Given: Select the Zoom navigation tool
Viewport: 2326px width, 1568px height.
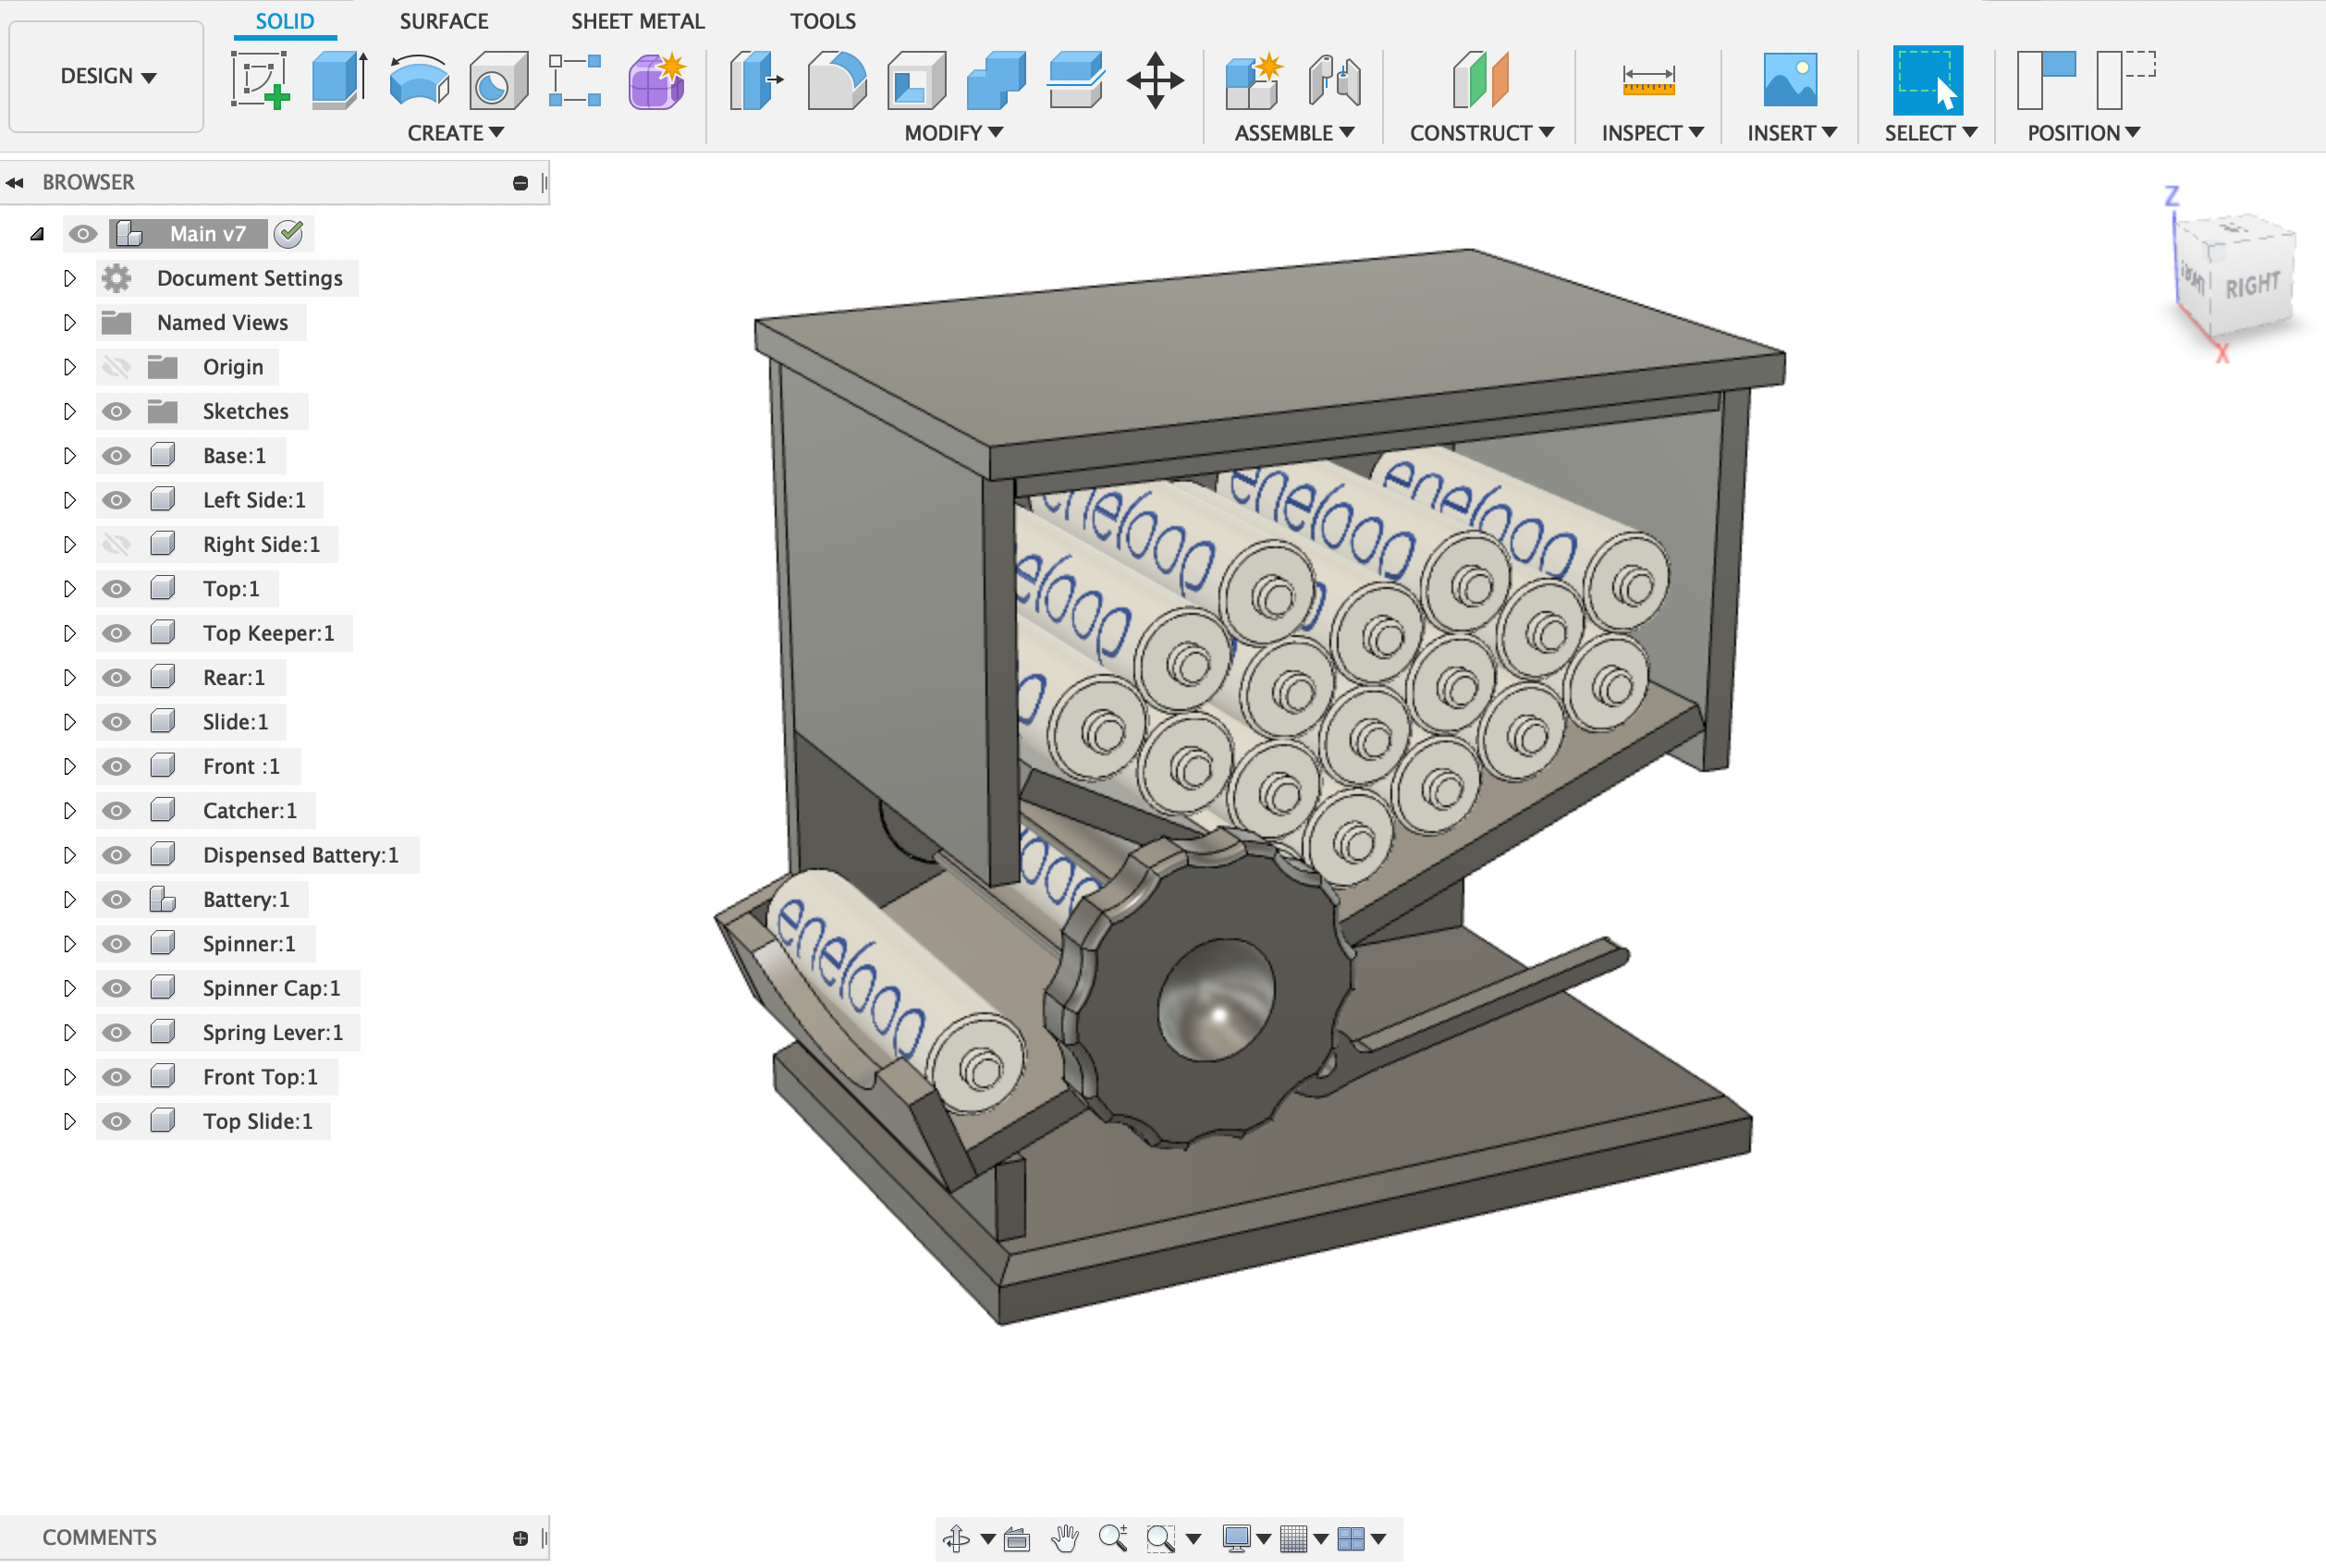Looking at the screenshot, I should point(1113,1538).
